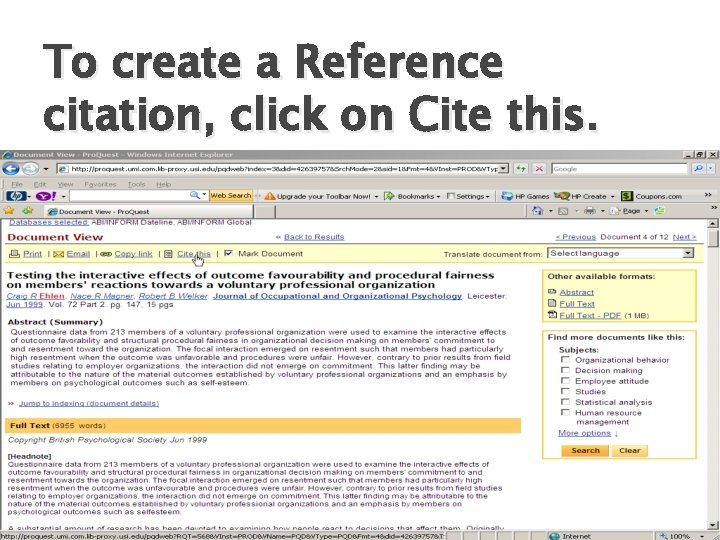This screenshot has height=540, width=720.
Task: Open the File menu
Action: tap(17, 184)
